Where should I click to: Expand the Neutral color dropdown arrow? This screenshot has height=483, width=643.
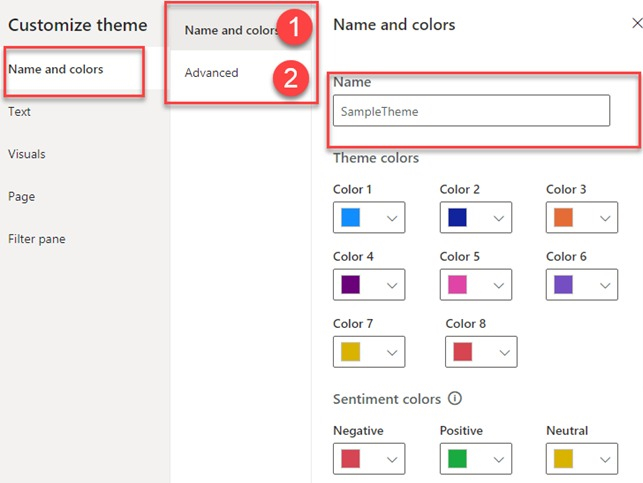click(605, 460)
